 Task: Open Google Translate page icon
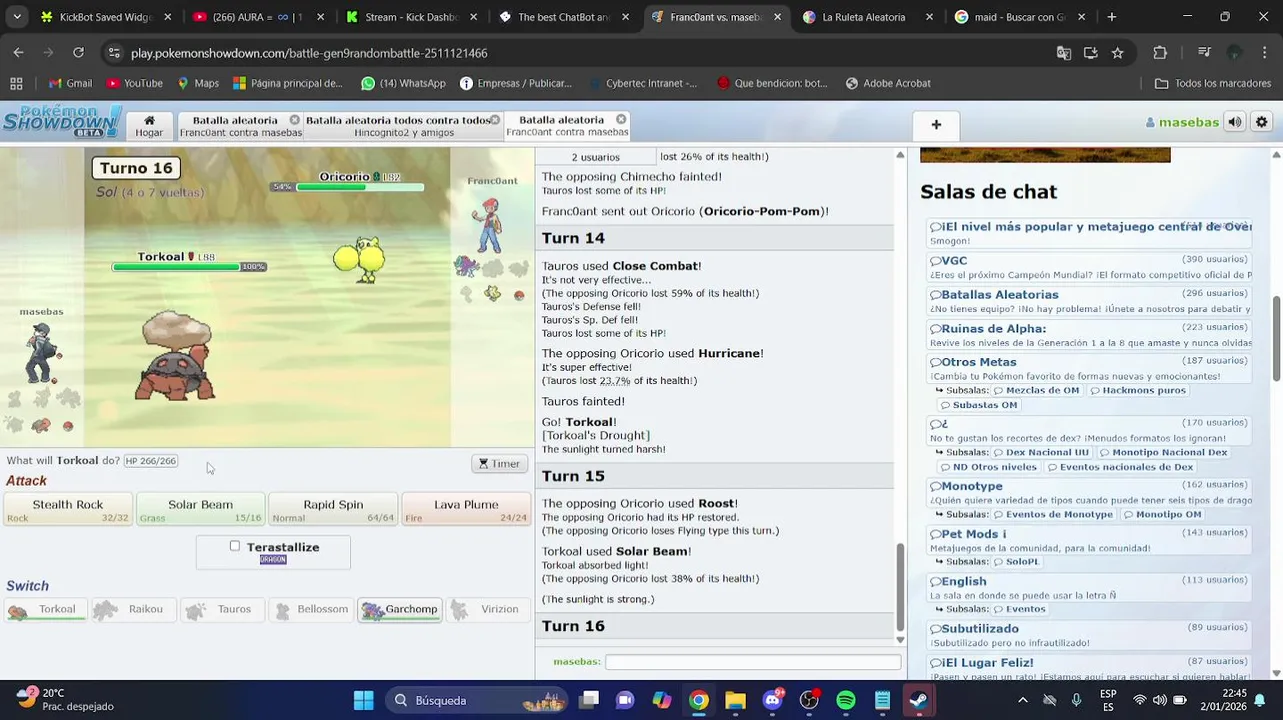click(x=1064, y=53)
